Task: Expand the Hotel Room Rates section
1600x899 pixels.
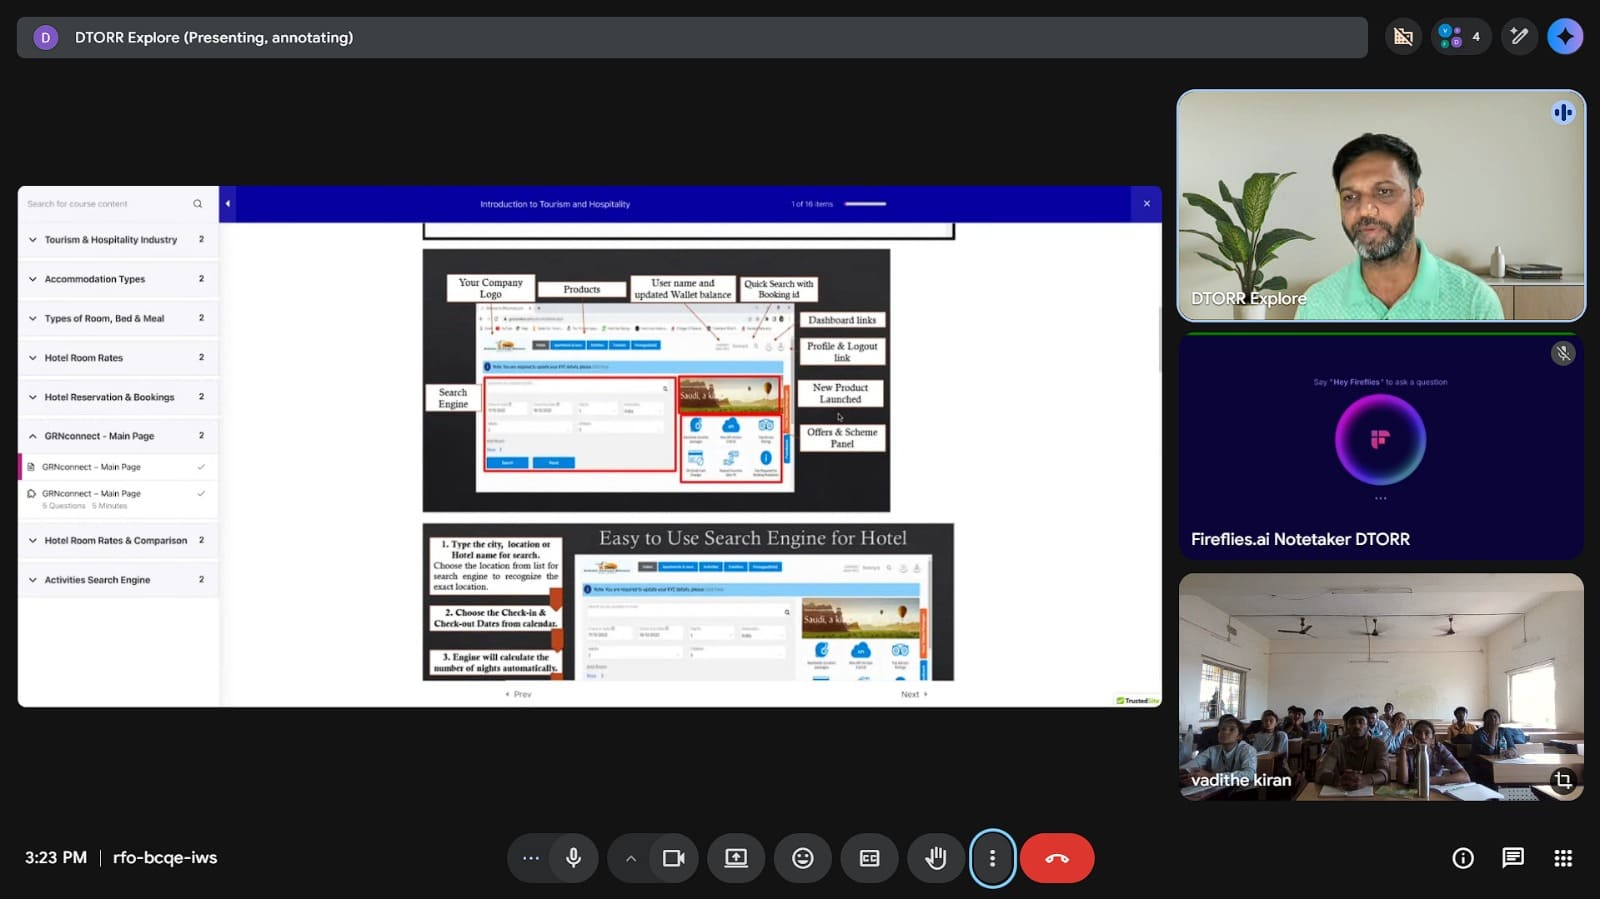Action: (x=84, y=358)
